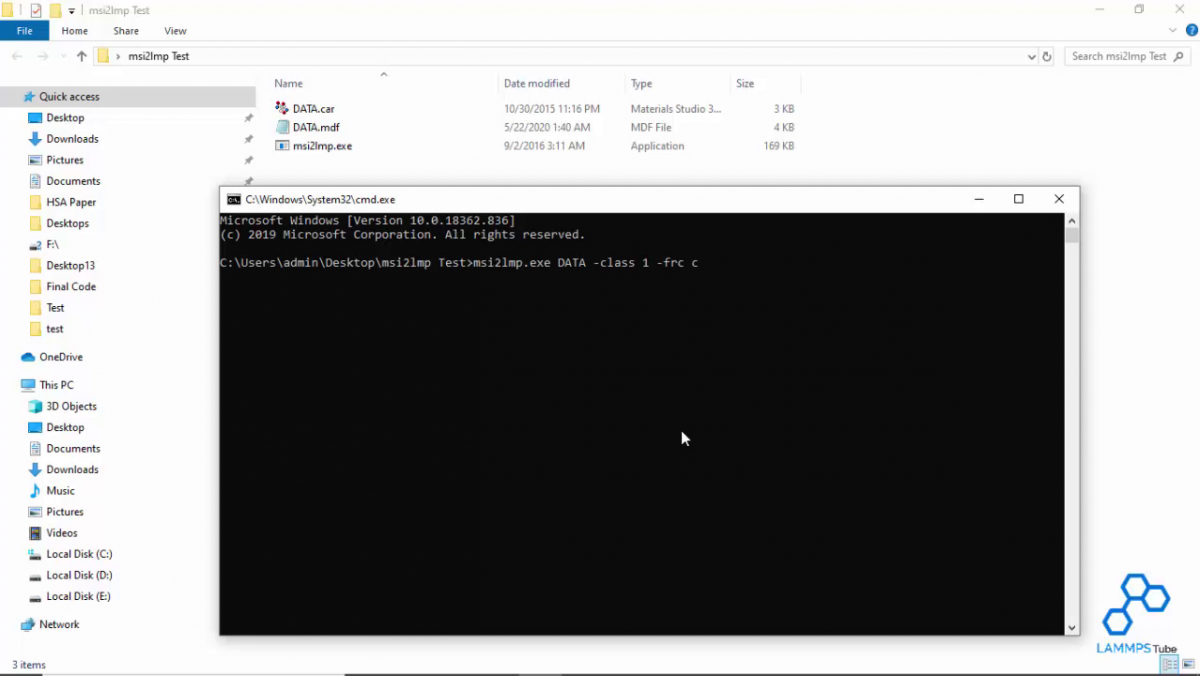Open Local Disk (C:) in sidebar
This screenshot has width=1200, height=676.
pos(79,554)
